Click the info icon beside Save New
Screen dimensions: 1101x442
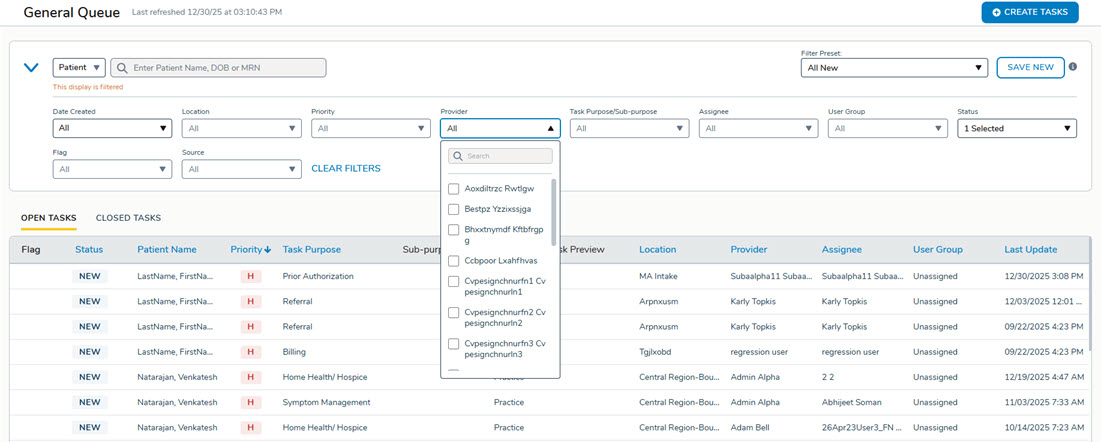point(1073,67)
